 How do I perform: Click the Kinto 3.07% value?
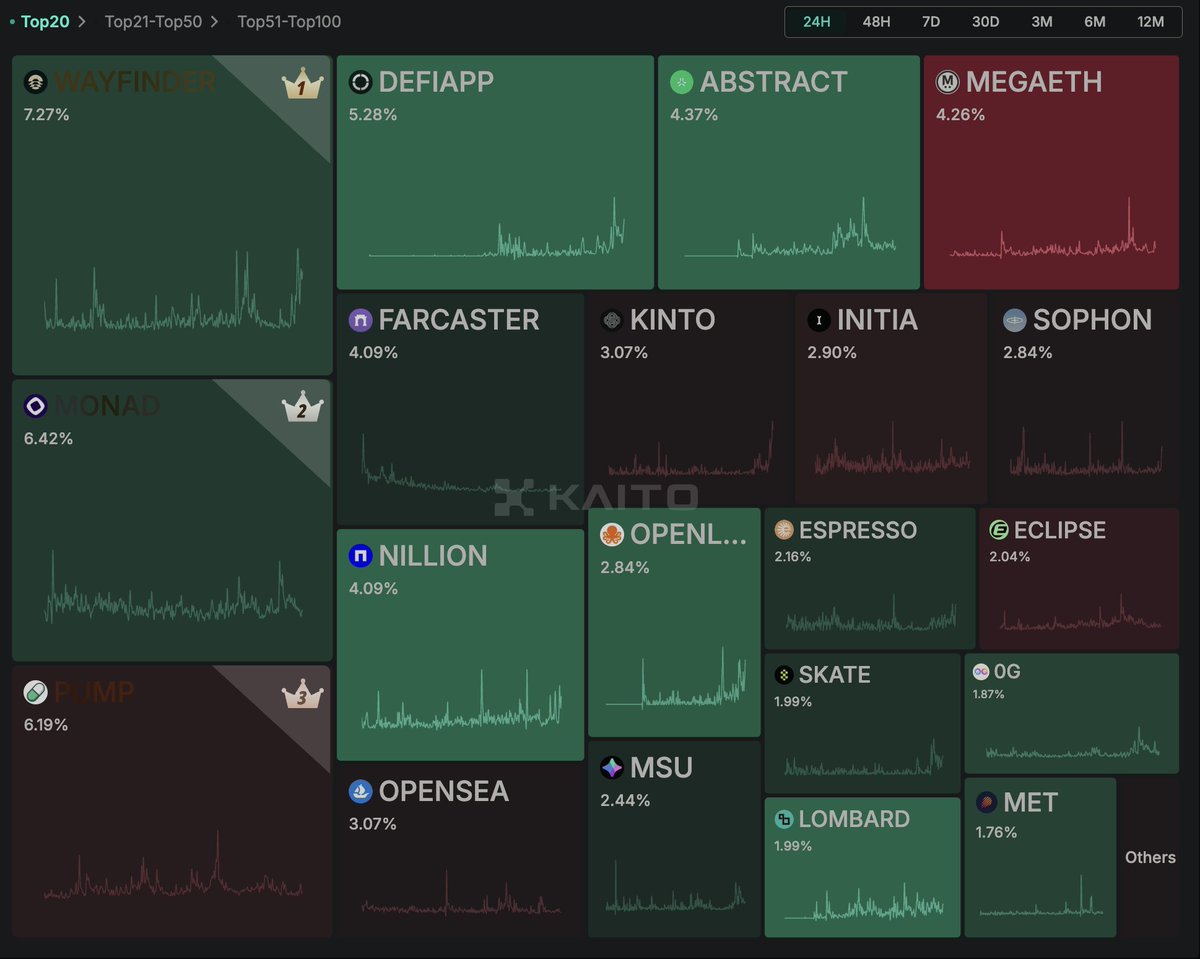pyautogui.click(x=624, y=352)
